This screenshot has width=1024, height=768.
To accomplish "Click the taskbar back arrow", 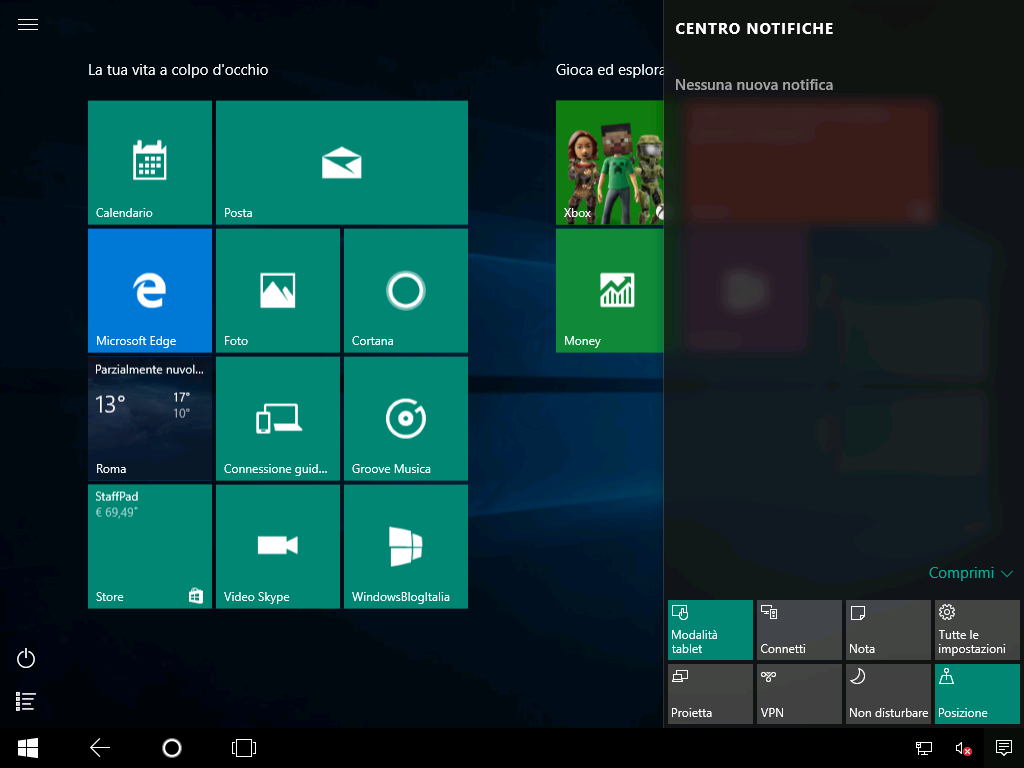I will pos(100,748).
